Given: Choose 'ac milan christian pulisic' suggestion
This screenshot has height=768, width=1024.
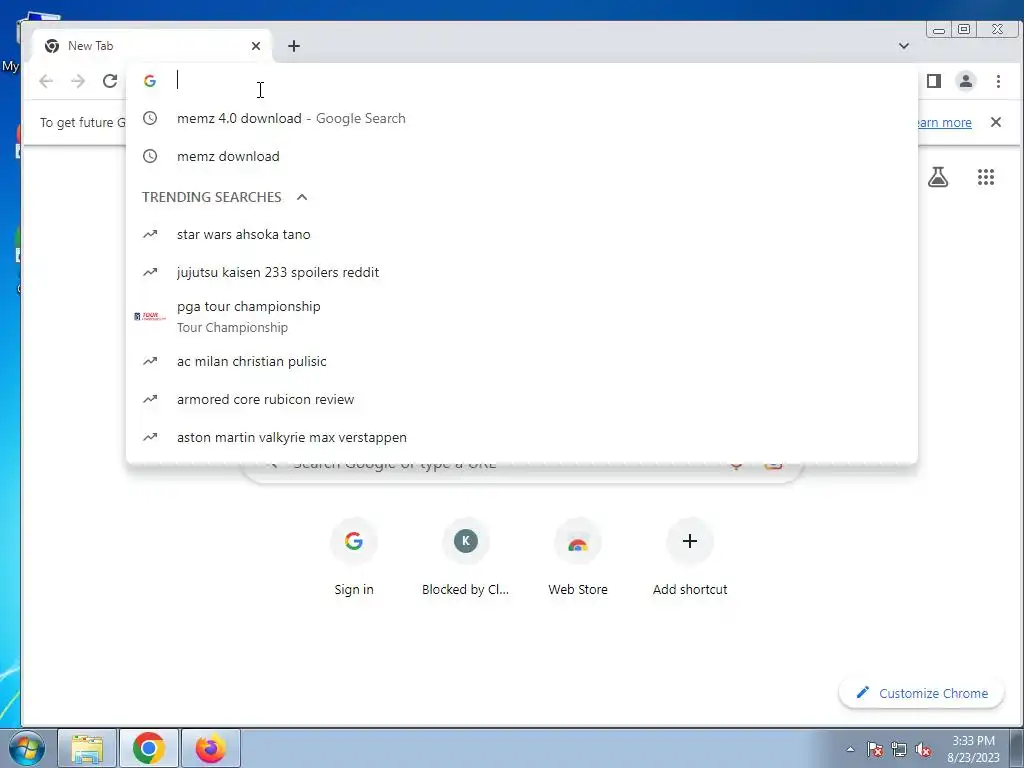Looking at the screenshot, I should [522, 361].
